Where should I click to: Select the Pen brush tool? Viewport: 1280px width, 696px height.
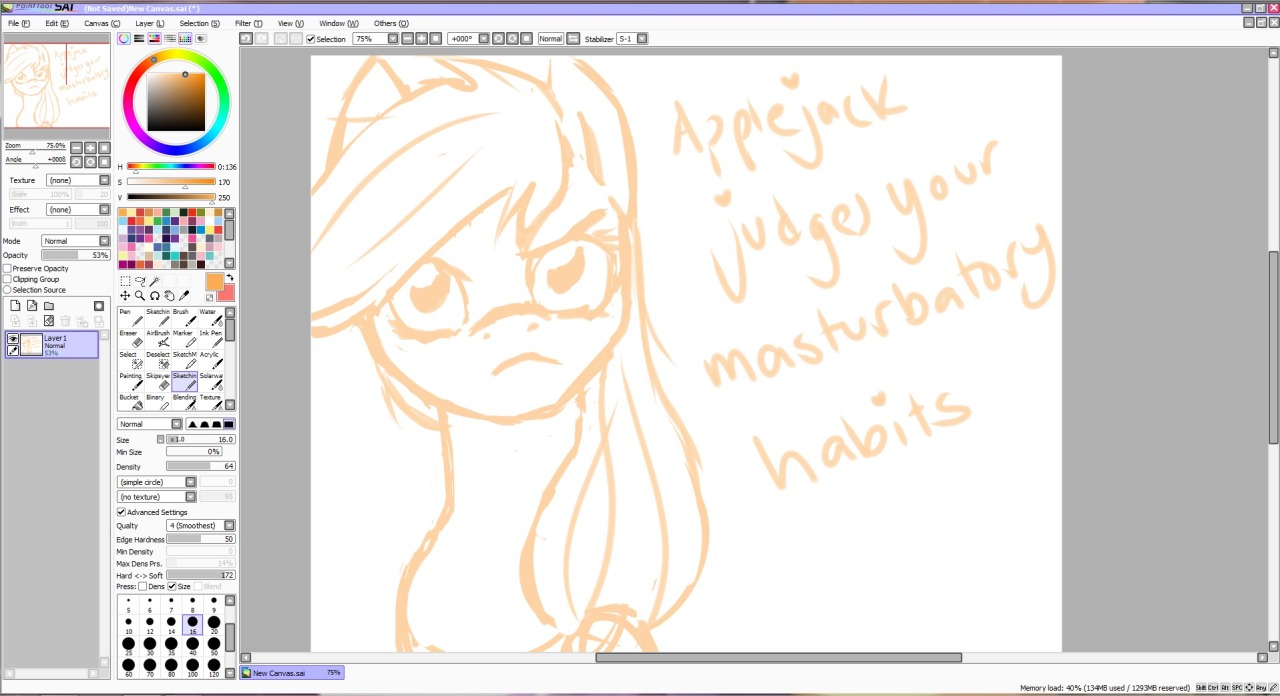point(131,317)
